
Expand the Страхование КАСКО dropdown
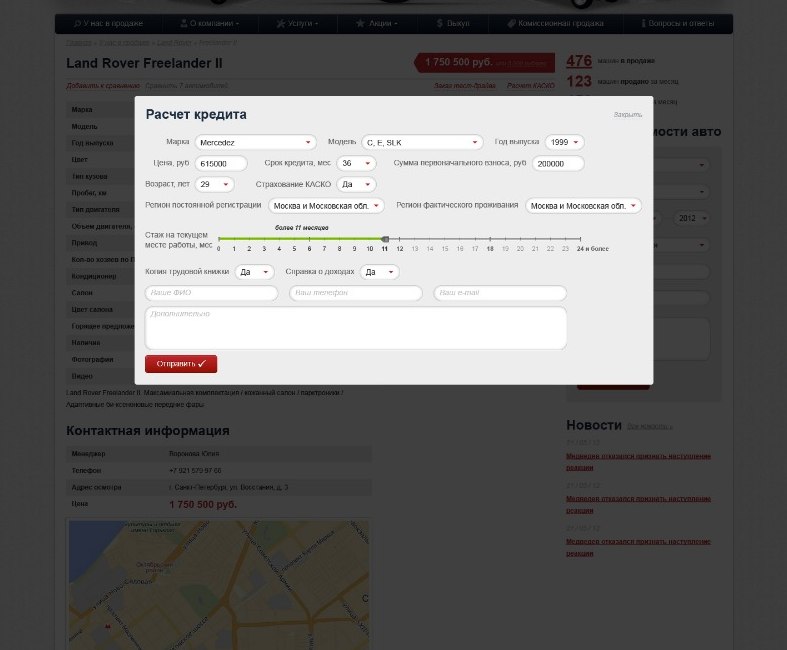356,185
